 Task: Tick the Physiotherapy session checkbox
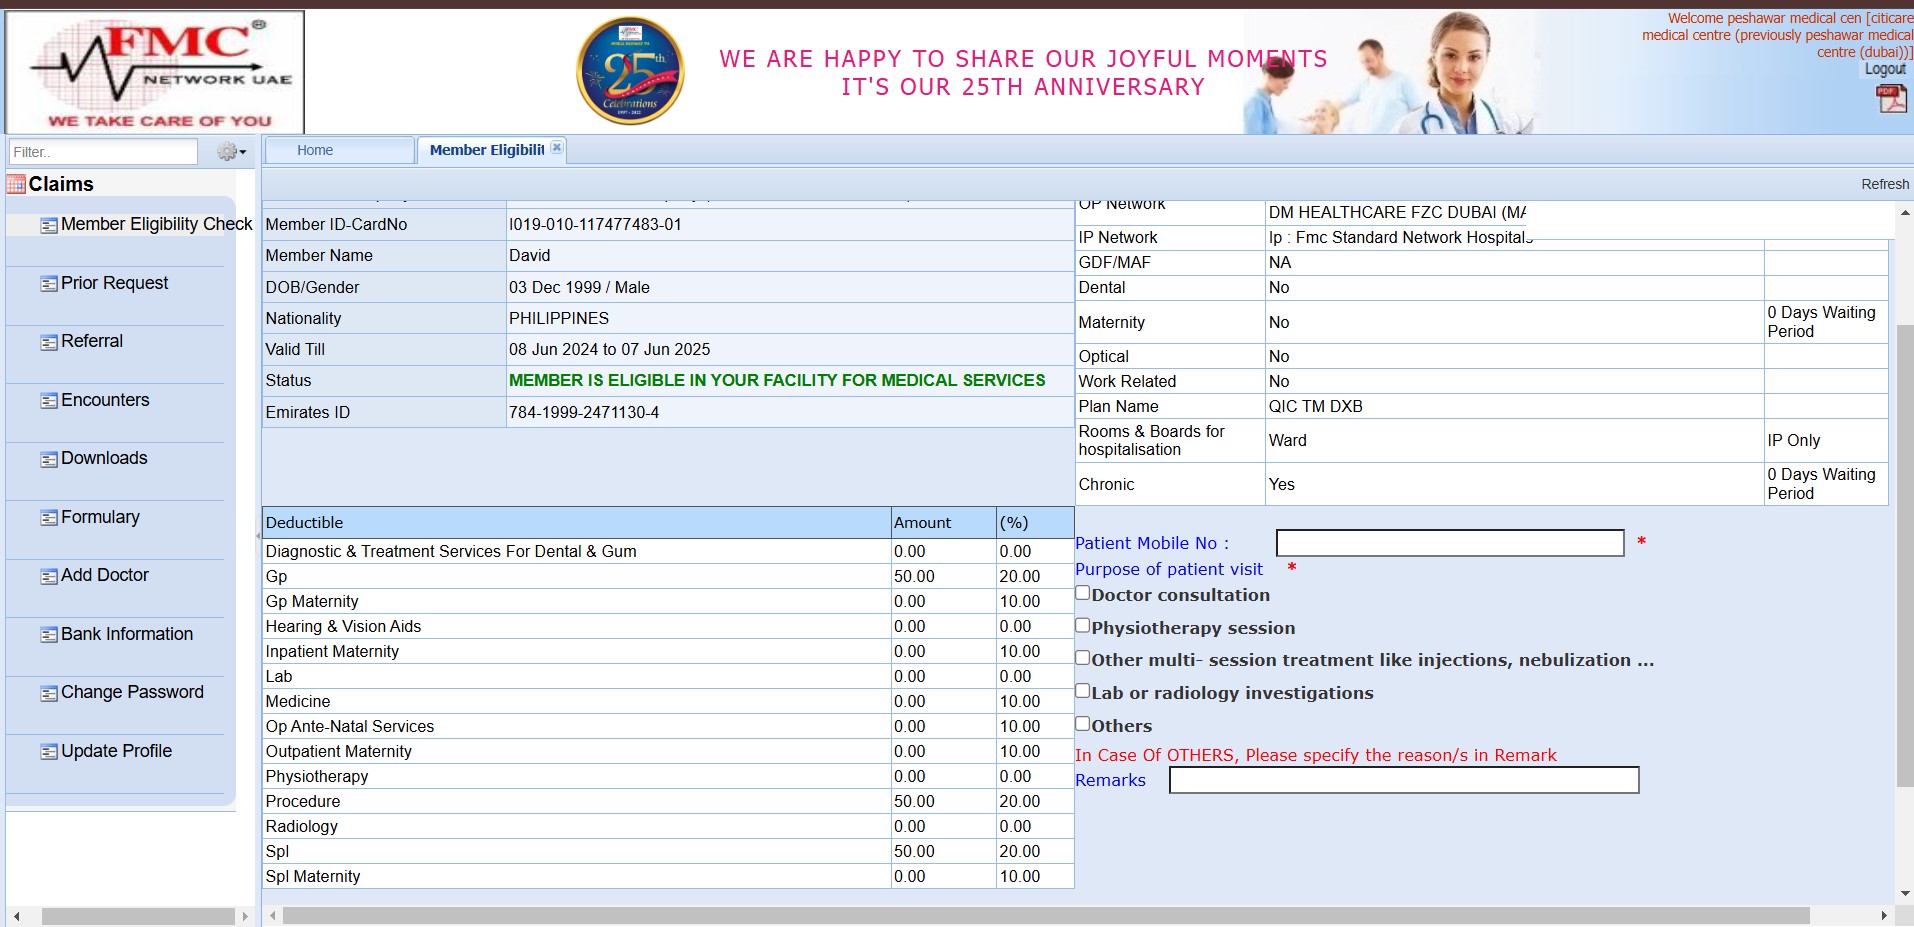tap(1082, 626)
